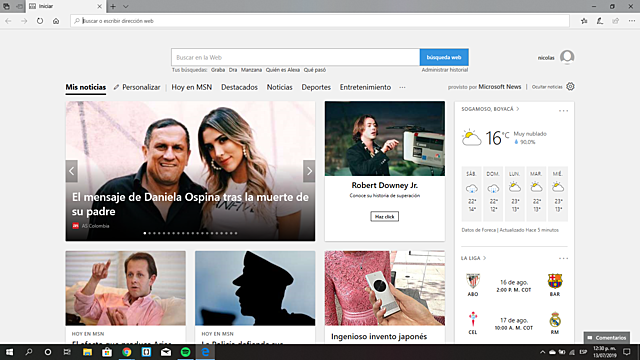The image size is (640, 360).
Task: Switch to Entretenimiento tab
Action: 365,87
